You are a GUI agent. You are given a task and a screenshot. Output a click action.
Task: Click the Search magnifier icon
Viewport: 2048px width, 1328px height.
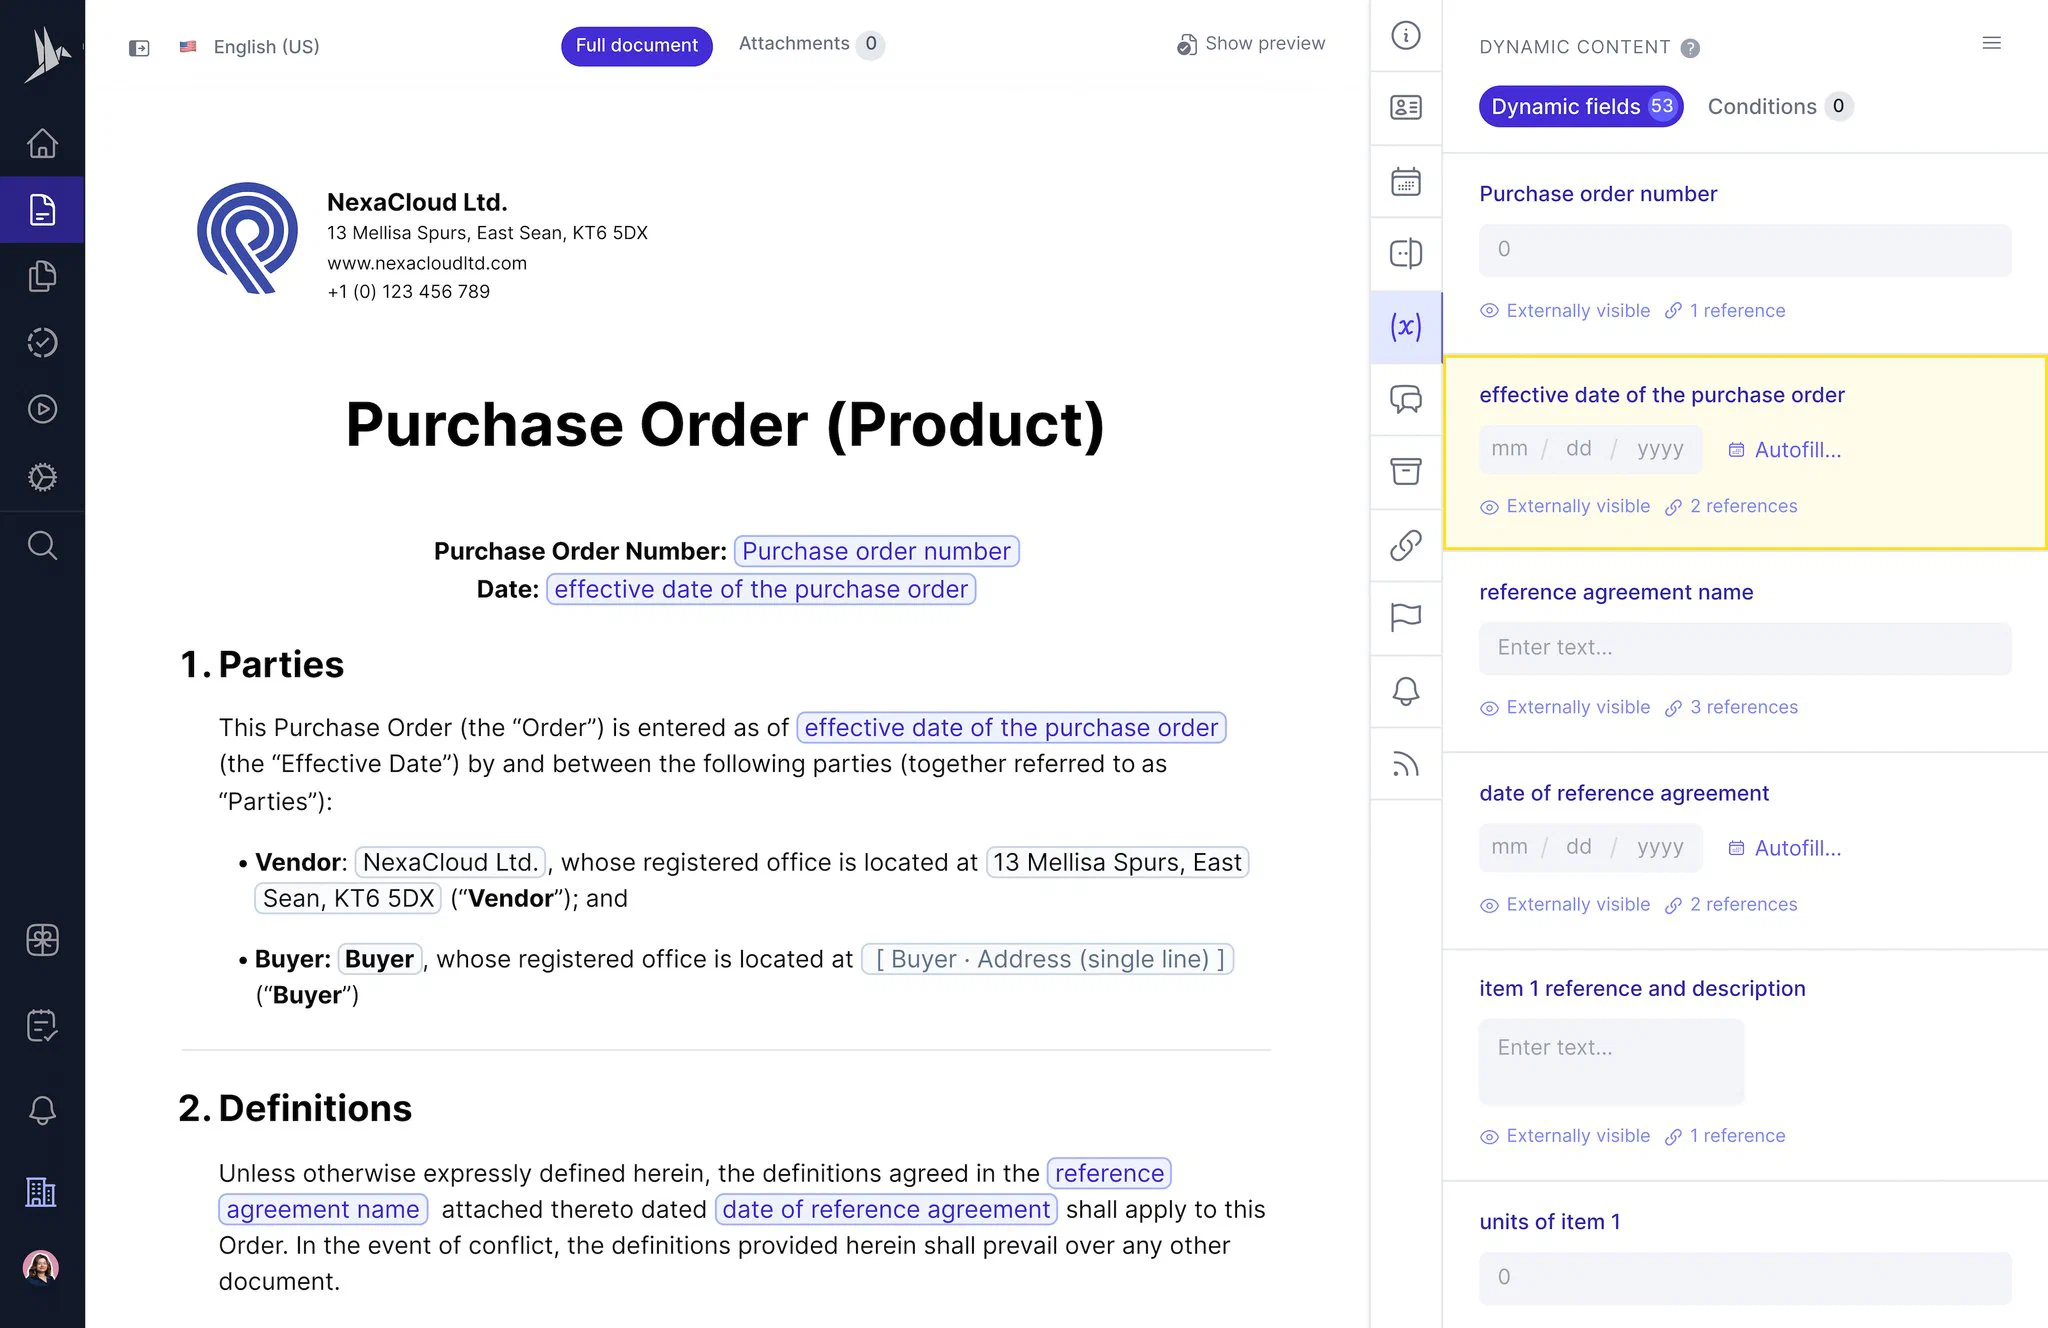click(x=42, y=545)
